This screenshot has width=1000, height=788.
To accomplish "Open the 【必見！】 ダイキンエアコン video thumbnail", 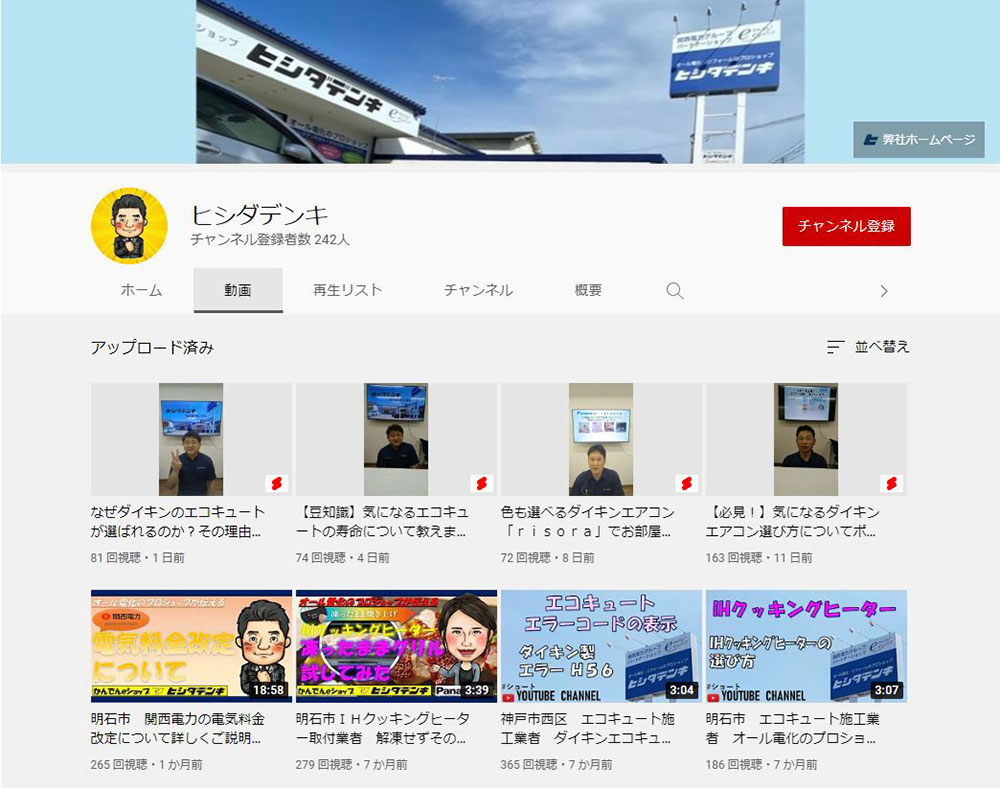I will click(x=806, y=439).
